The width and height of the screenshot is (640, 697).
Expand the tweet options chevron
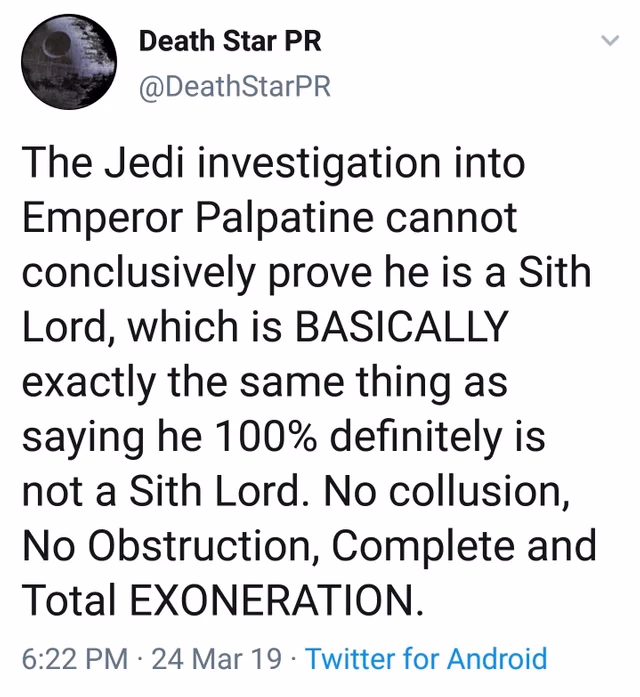[610, 41]
